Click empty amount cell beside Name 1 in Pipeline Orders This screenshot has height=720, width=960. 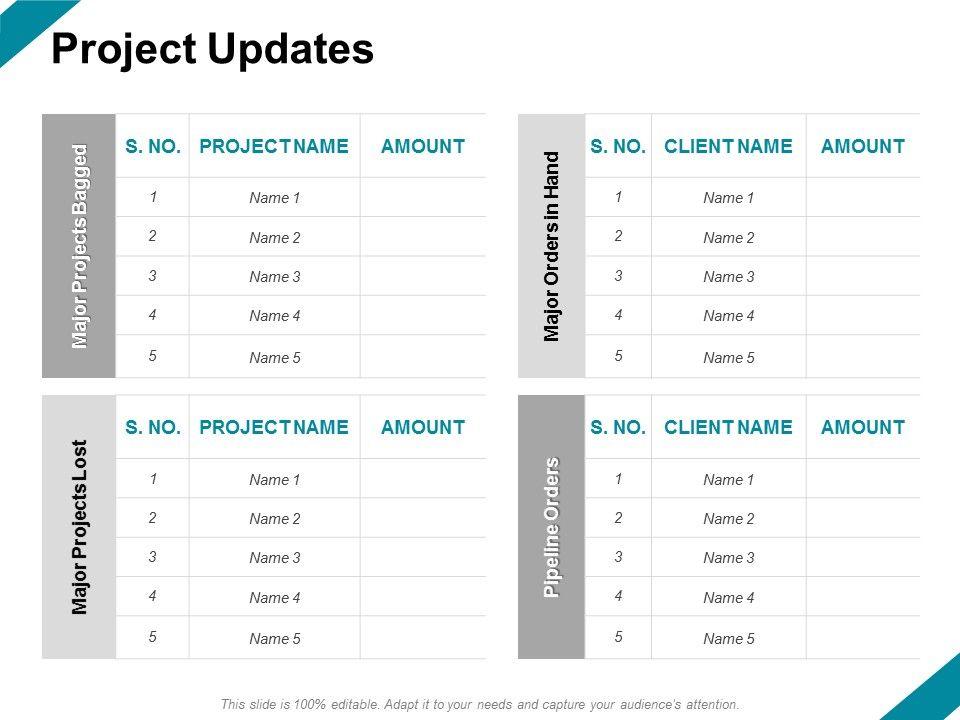(x=863, y=479)
